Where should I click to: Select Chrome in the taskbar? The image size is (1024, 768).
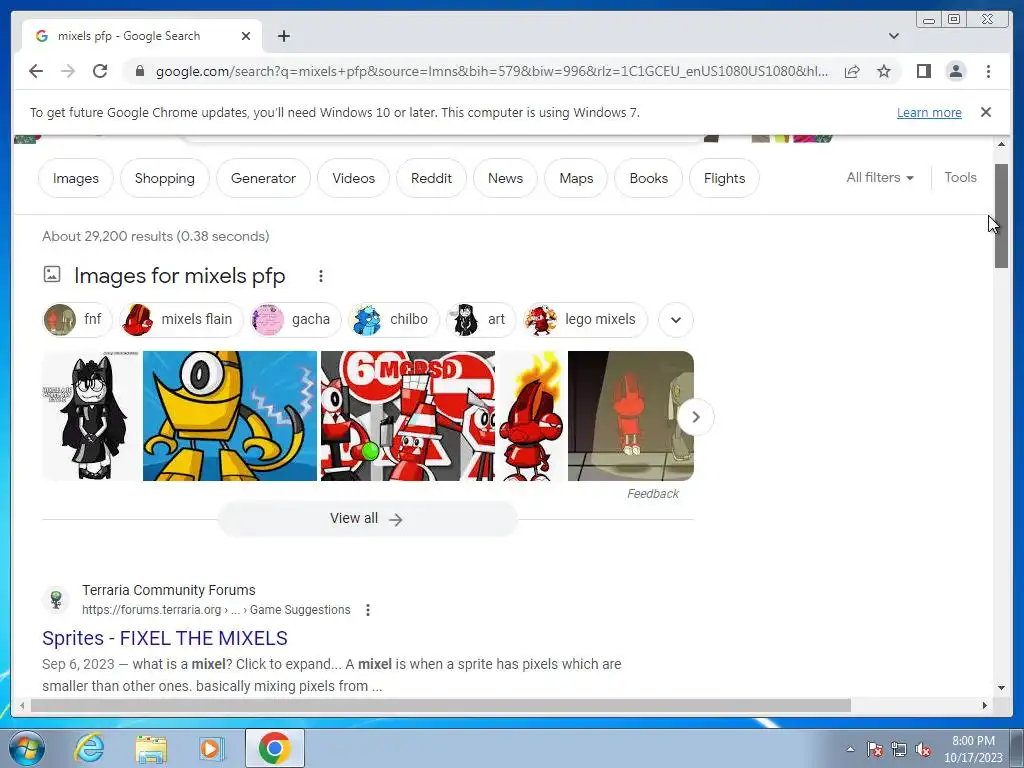275,748
